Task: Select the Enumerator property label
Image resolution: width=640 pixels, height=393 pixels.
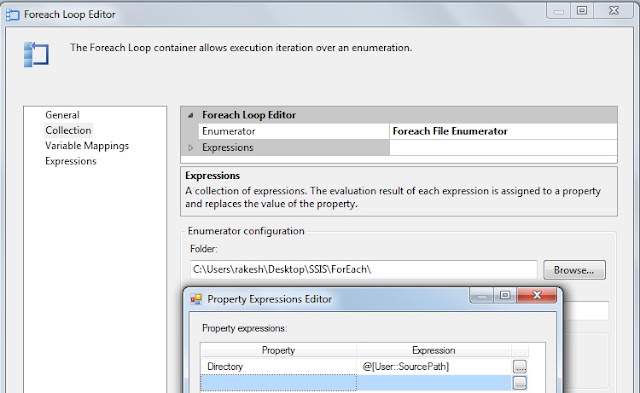Action: (x=293, y=131)
